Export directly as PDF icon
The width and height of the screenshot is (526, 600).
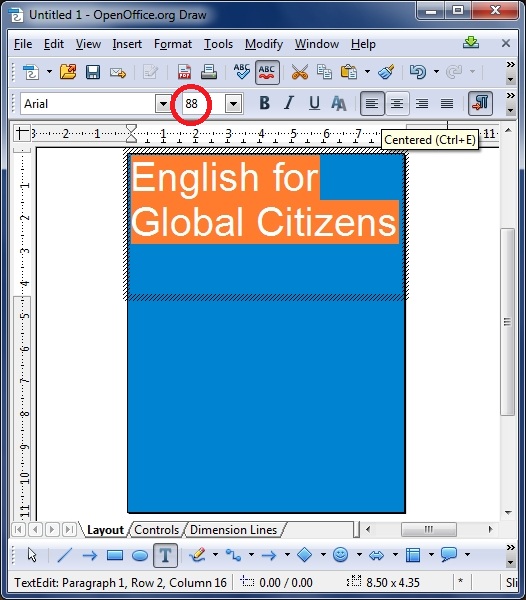184,72
